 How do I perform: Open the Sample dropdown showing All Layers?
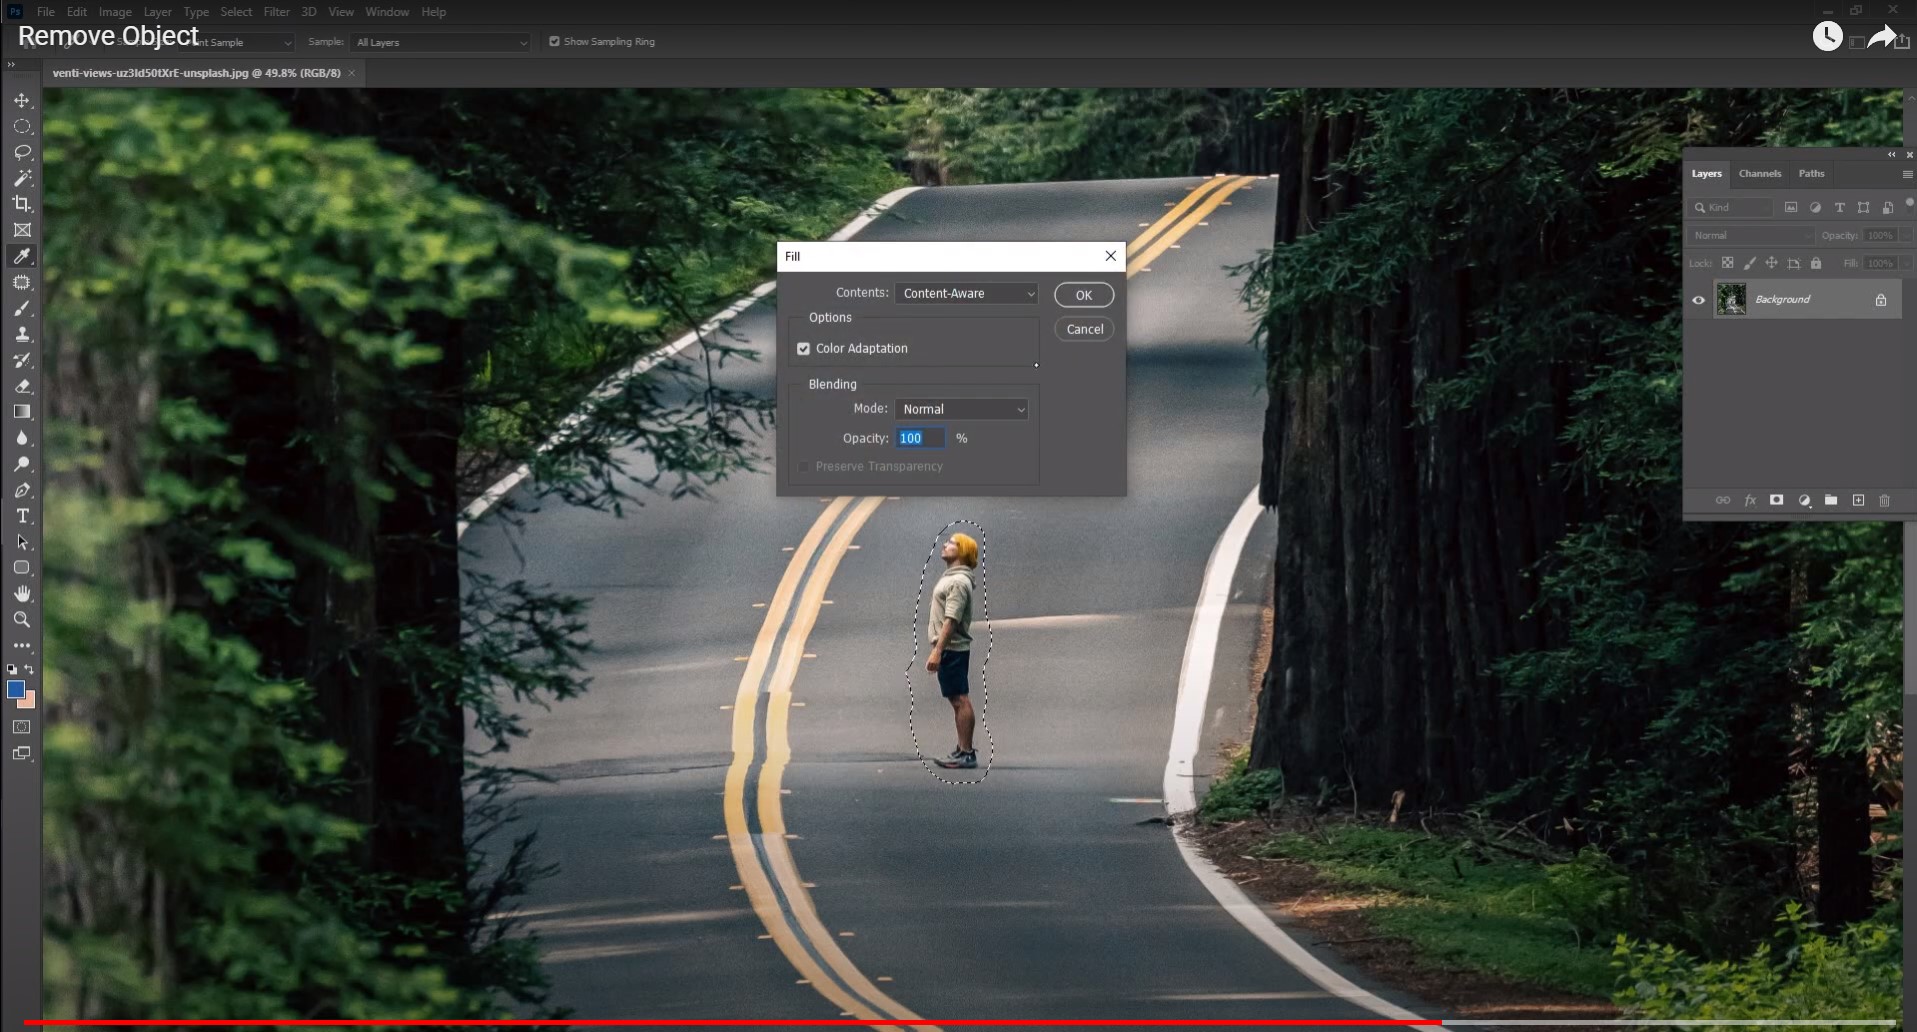click(441, 42)
